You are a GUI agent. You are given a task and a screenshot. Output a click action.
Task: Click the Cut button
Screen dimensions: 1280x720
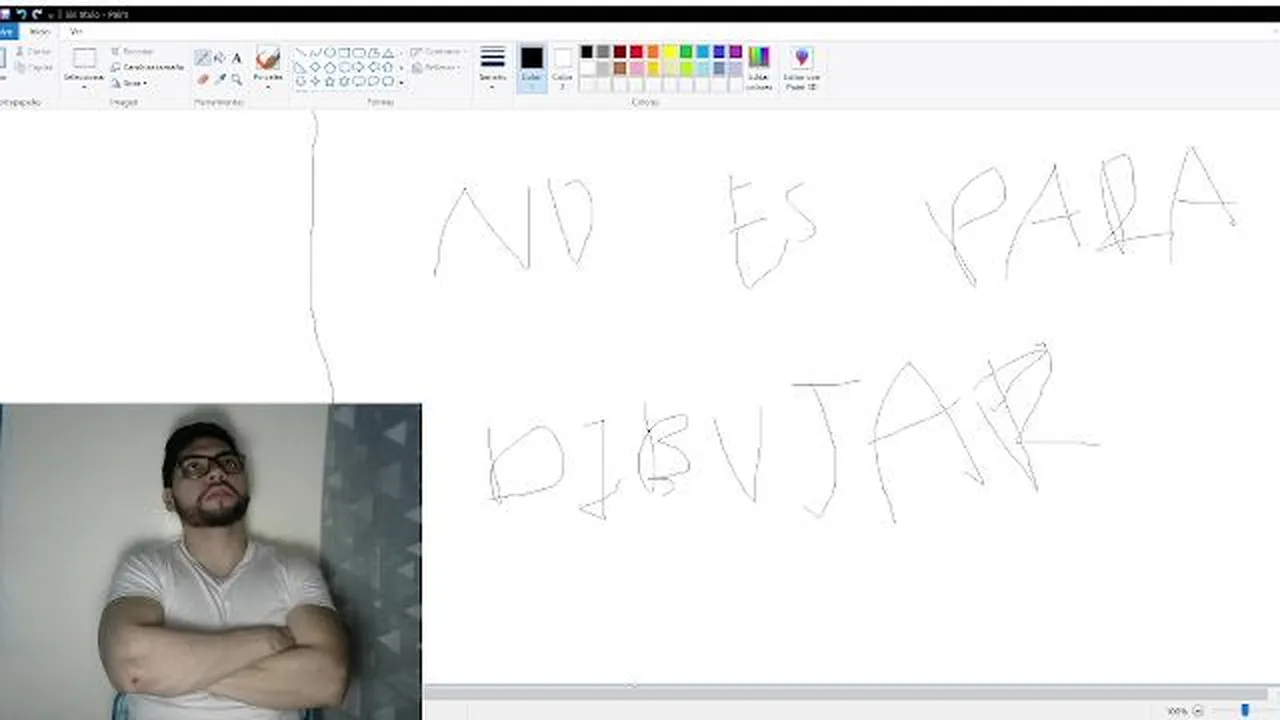[34, 51]
